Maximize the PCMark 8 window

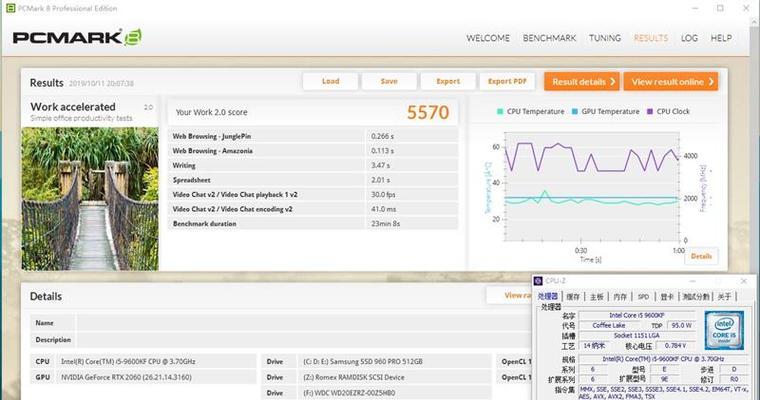720,8
